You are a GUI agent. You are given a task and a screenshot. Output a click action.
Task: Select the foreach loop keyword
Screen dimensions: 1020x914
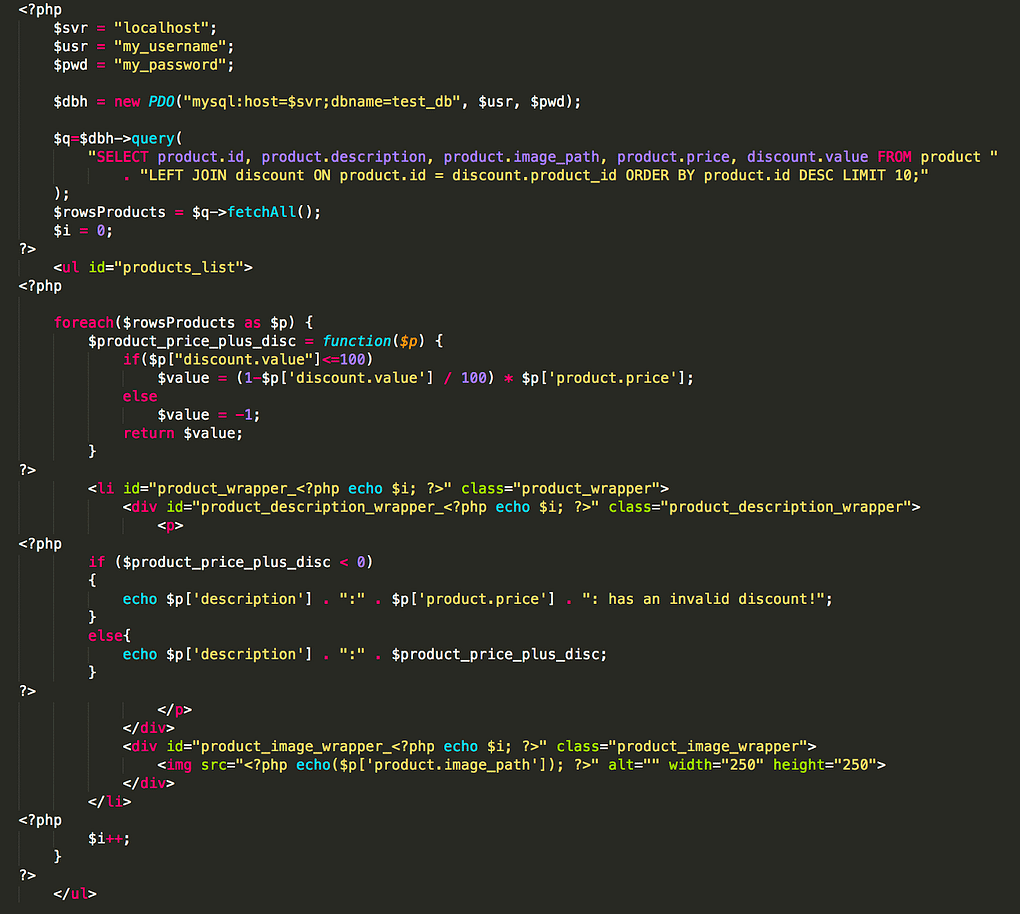[84, 322]
